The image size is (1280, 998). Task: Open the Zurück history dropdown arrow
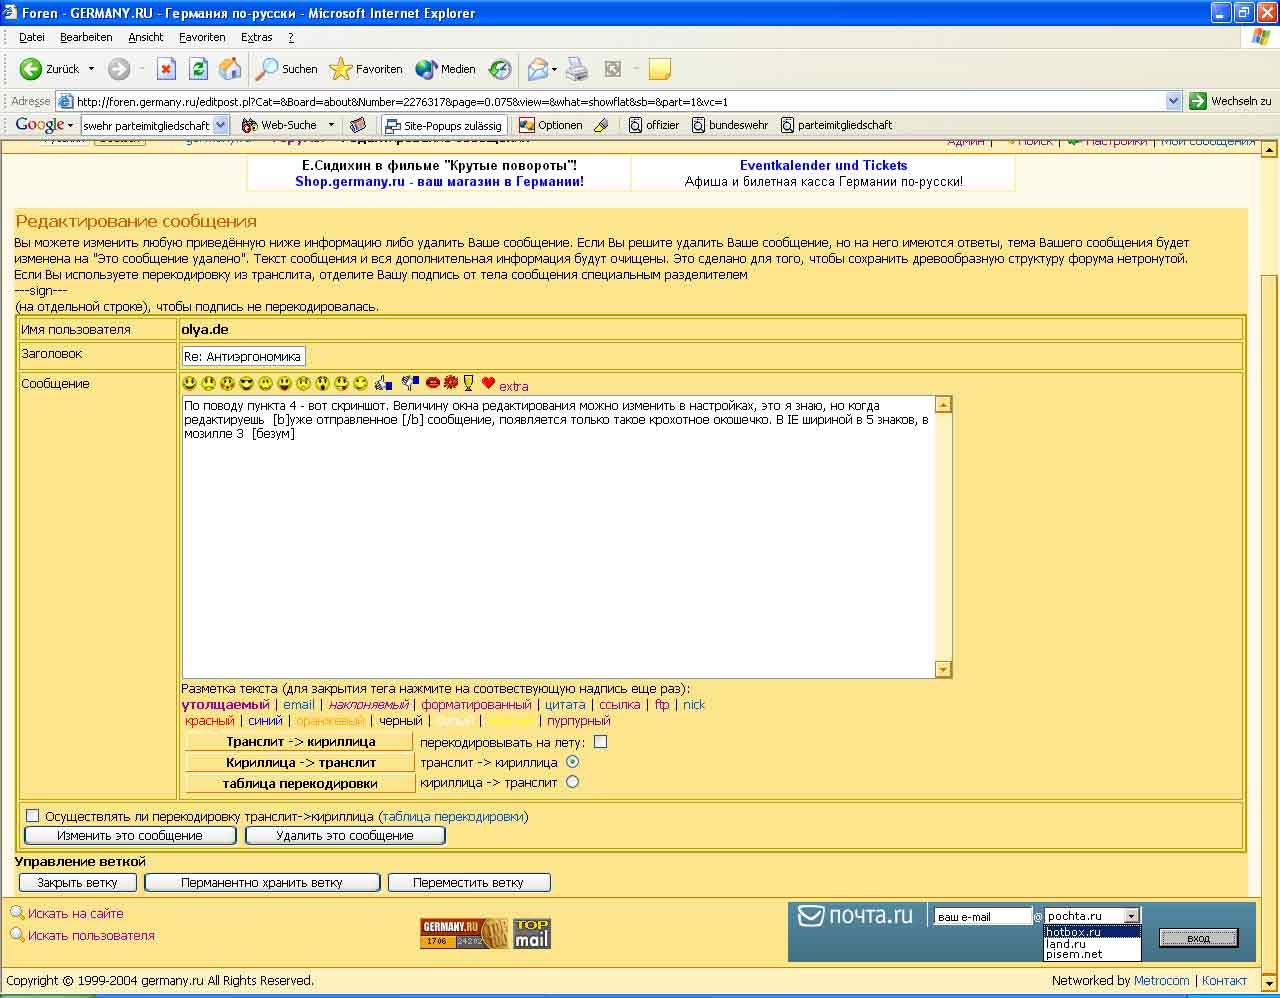point(91,69)
